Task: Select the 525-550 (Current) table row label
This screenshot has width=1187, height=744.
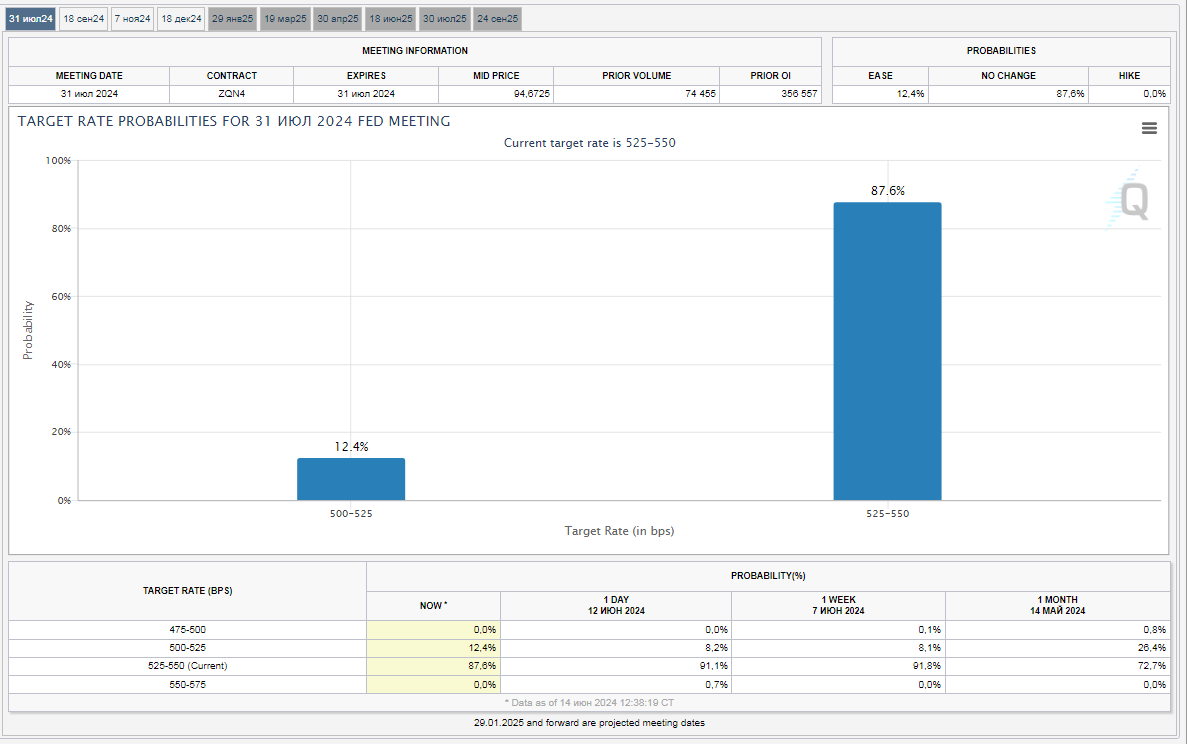Action: tap(188, 665)
